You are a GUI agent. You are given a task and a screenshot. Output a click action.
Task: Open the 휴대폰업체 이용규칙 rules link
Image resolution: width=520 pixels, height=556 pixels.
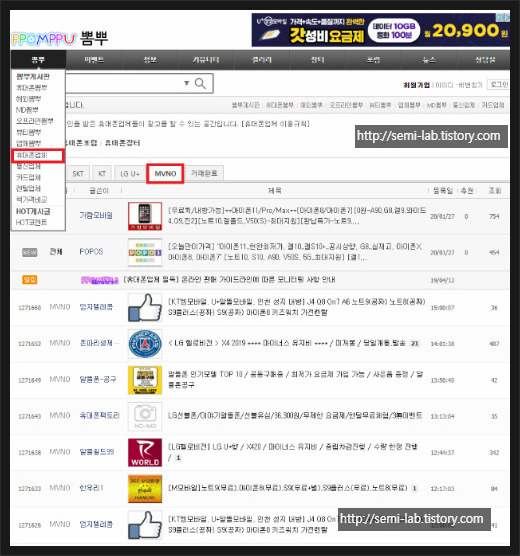coord(275,124)
